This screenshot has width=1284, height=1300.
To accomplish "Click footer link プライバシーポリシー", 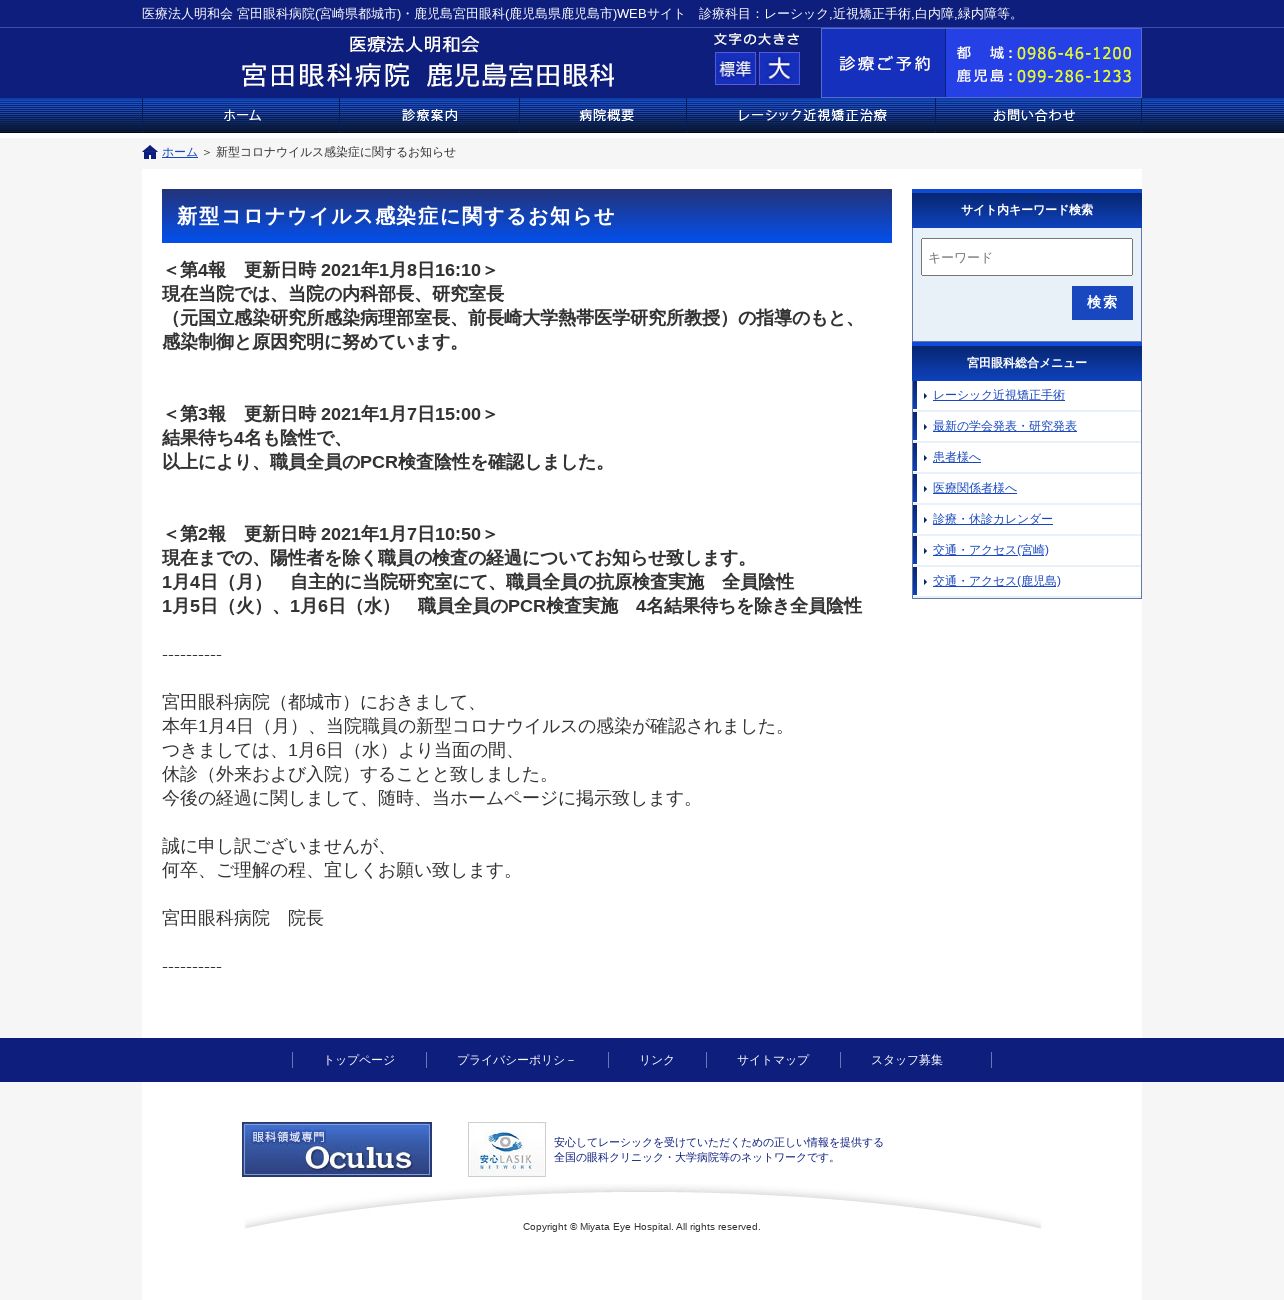I will pos(517,1060).
